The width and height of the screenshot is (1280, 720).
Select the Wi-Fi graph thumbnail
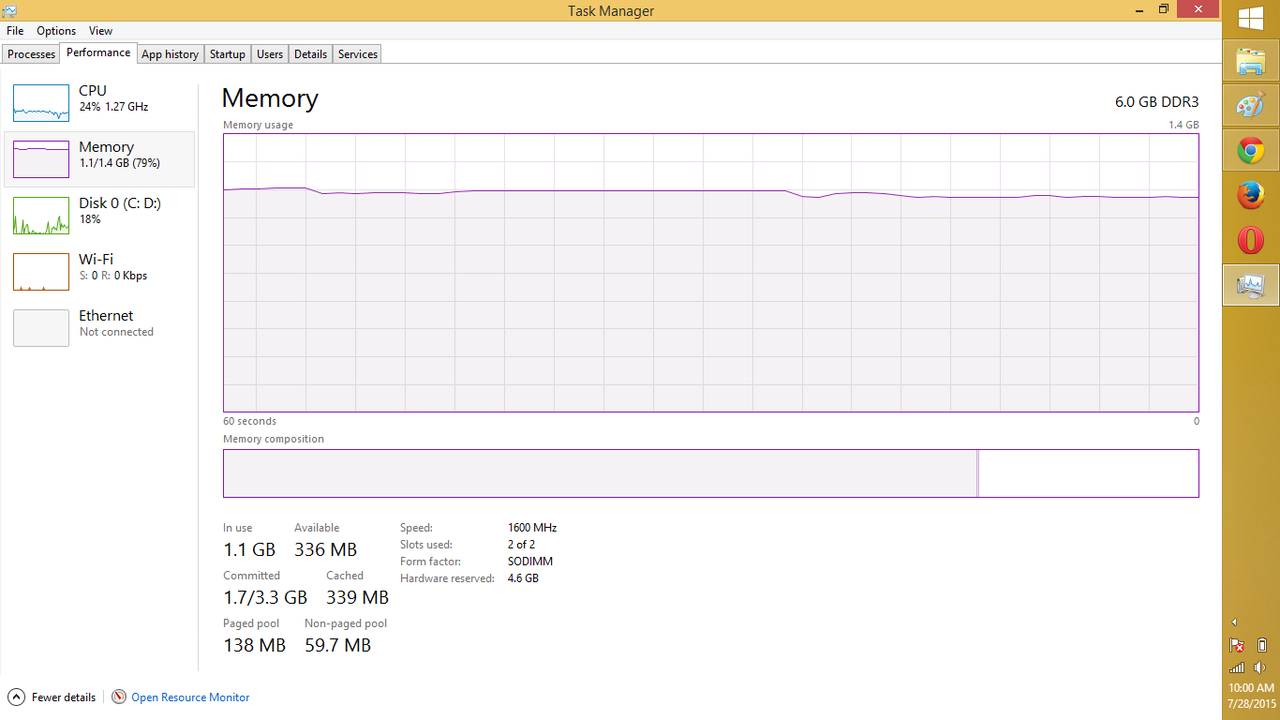coord(41,271)
